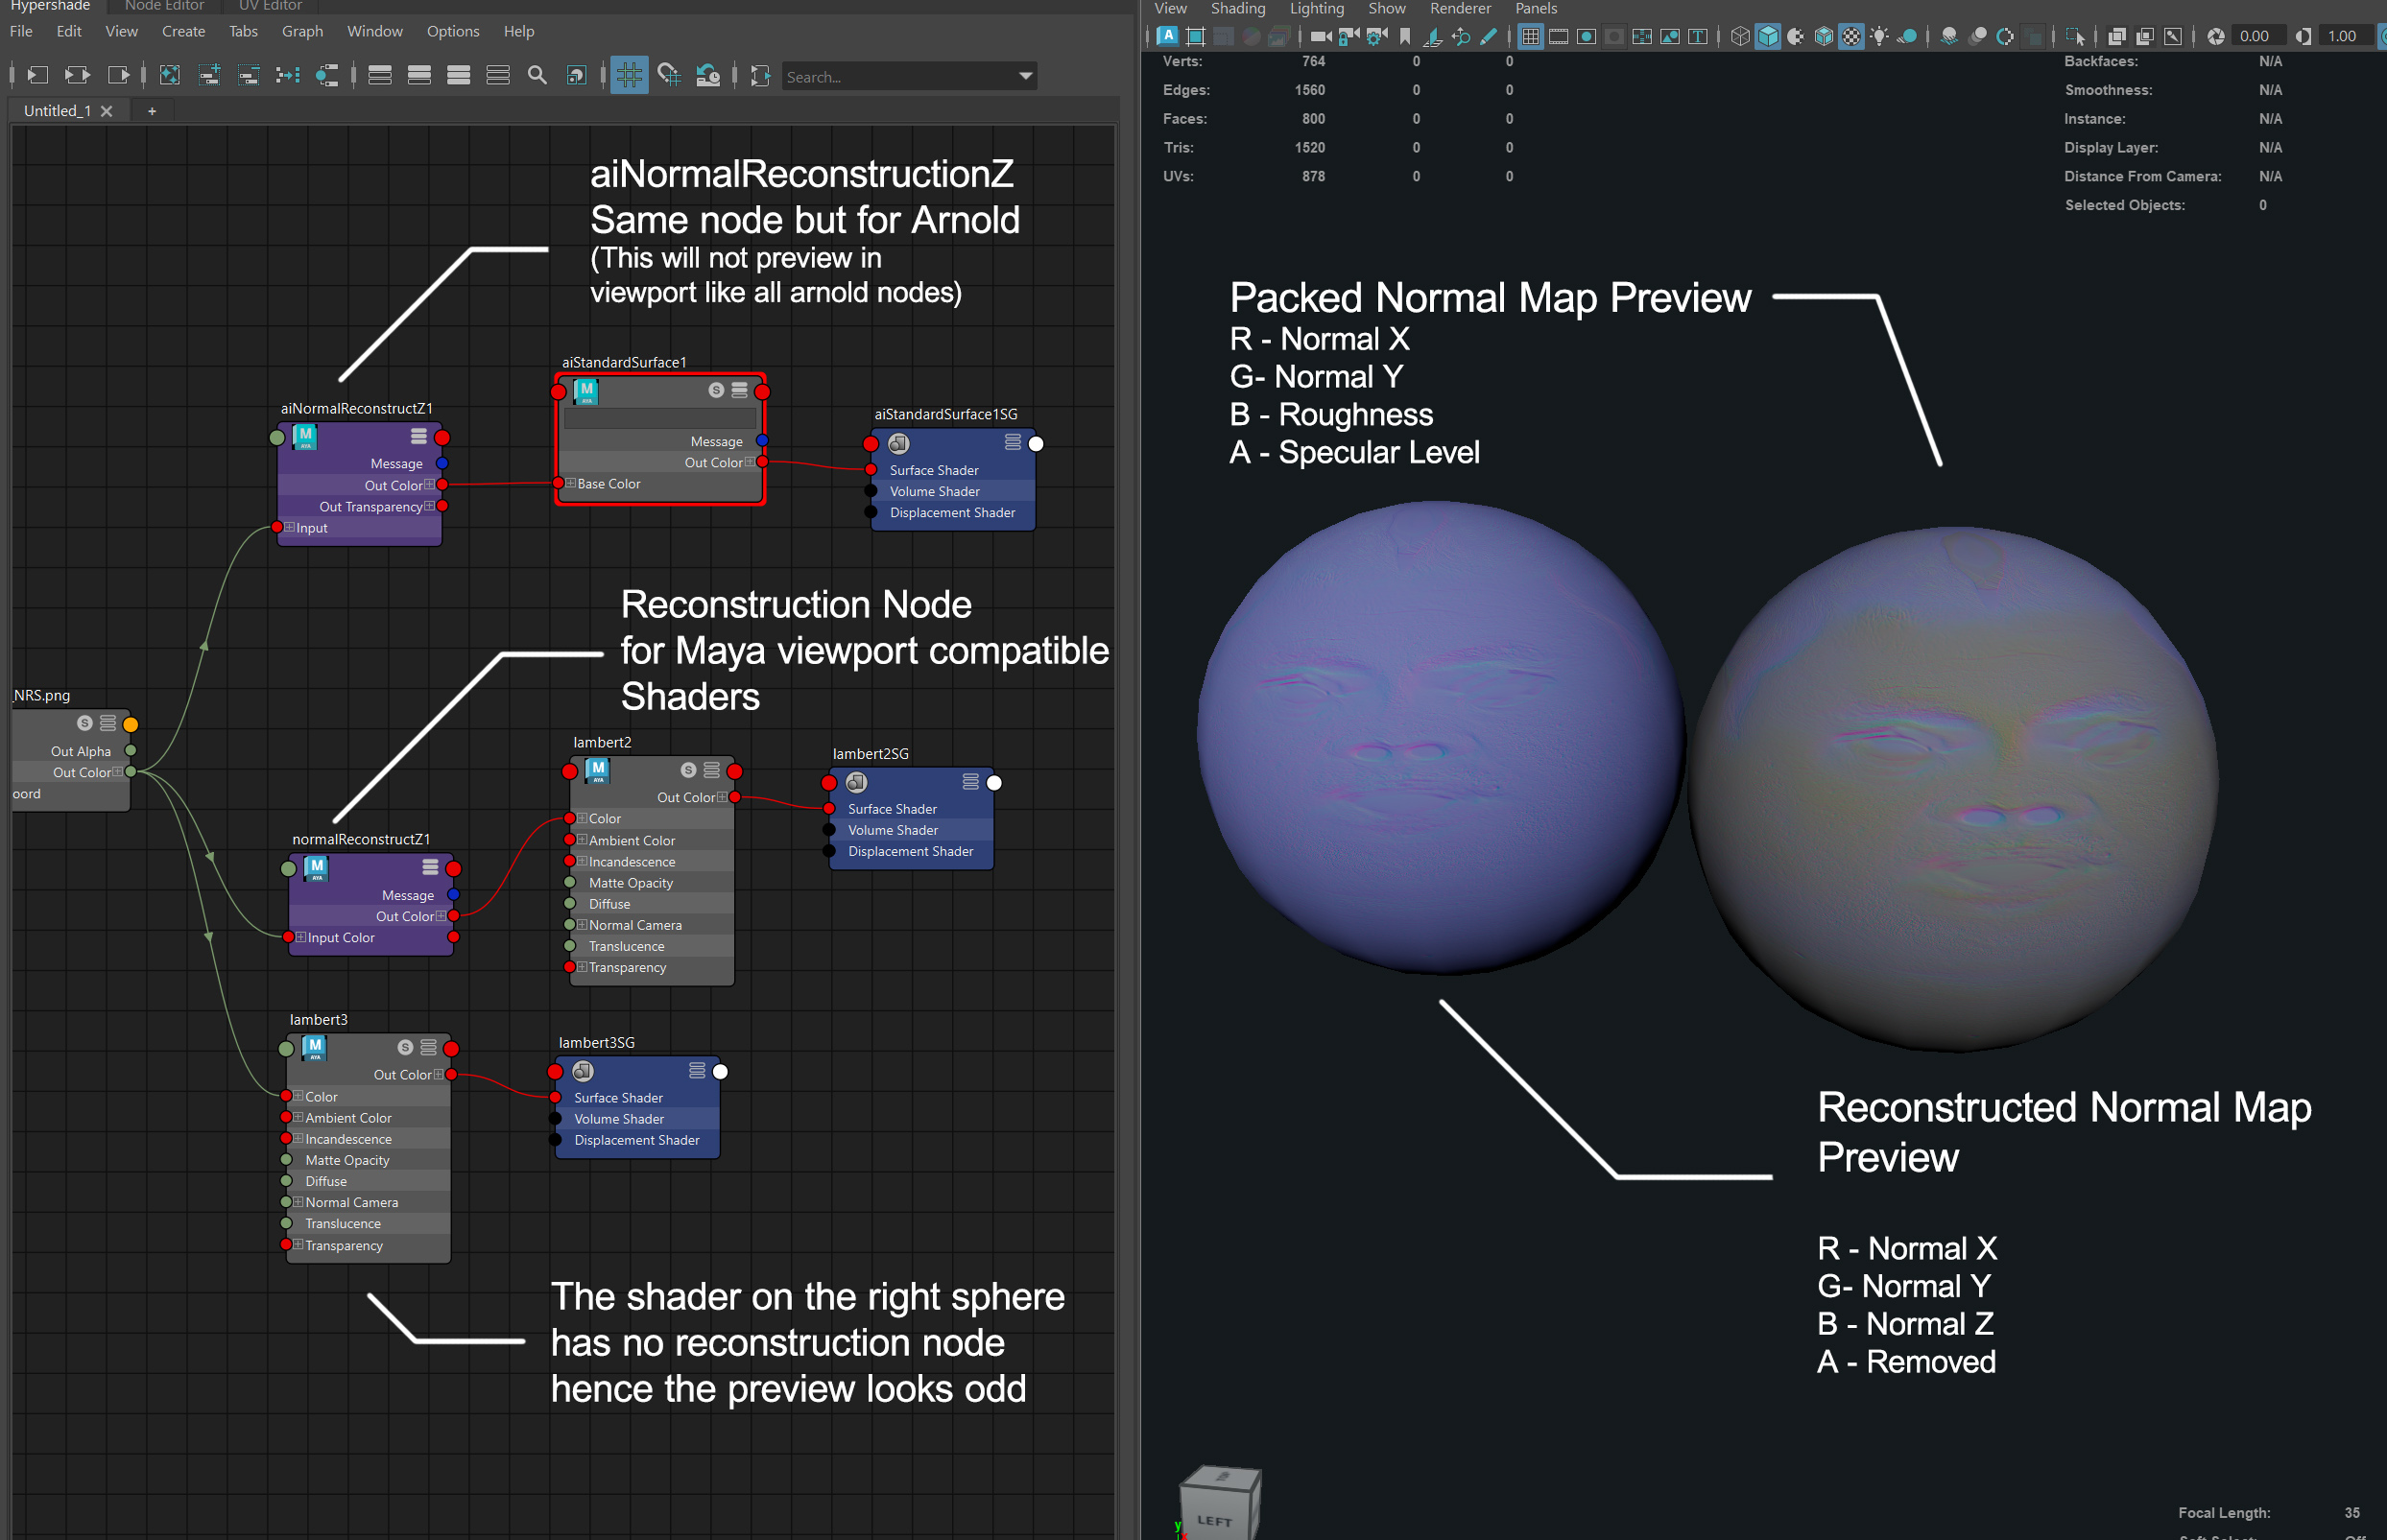Screen dimensions: 2387x1540
Task: Use default material icon
Action: click(x=1796, y=36)
